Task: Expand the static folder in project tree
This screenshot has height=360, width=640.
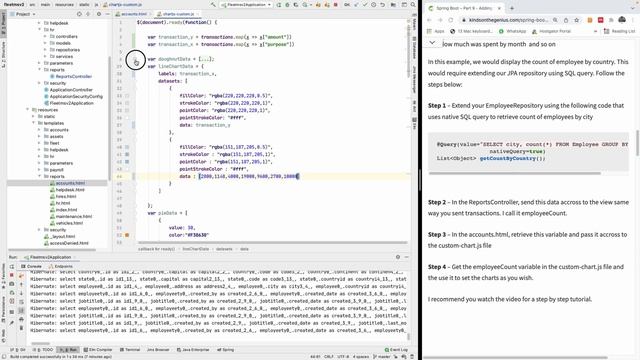Action: coord(33,116)
